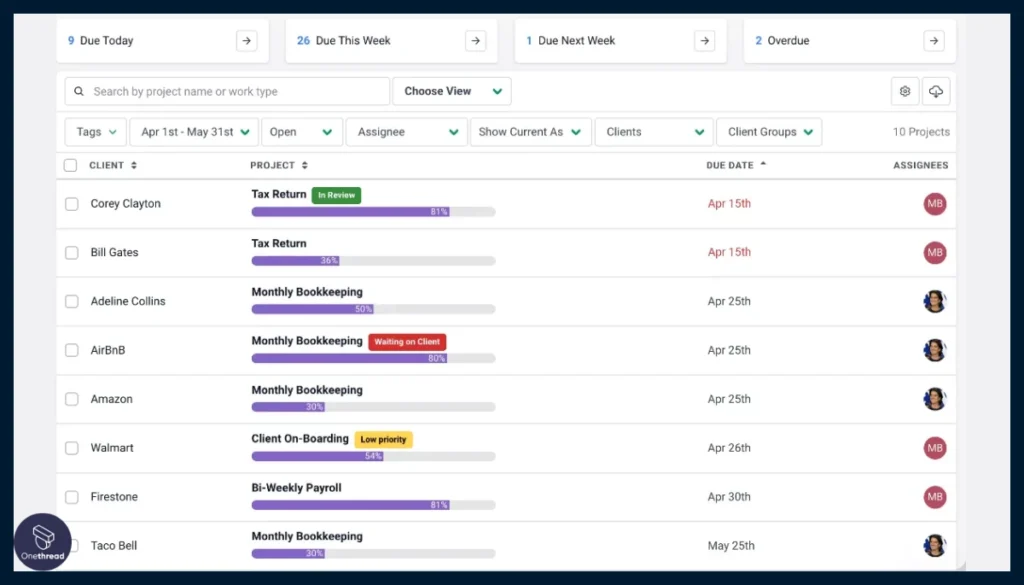Open the Bi-Weekly Payroll project
Image resolution: width=1024 pixels, height=585 pixels.
point(296,487)
